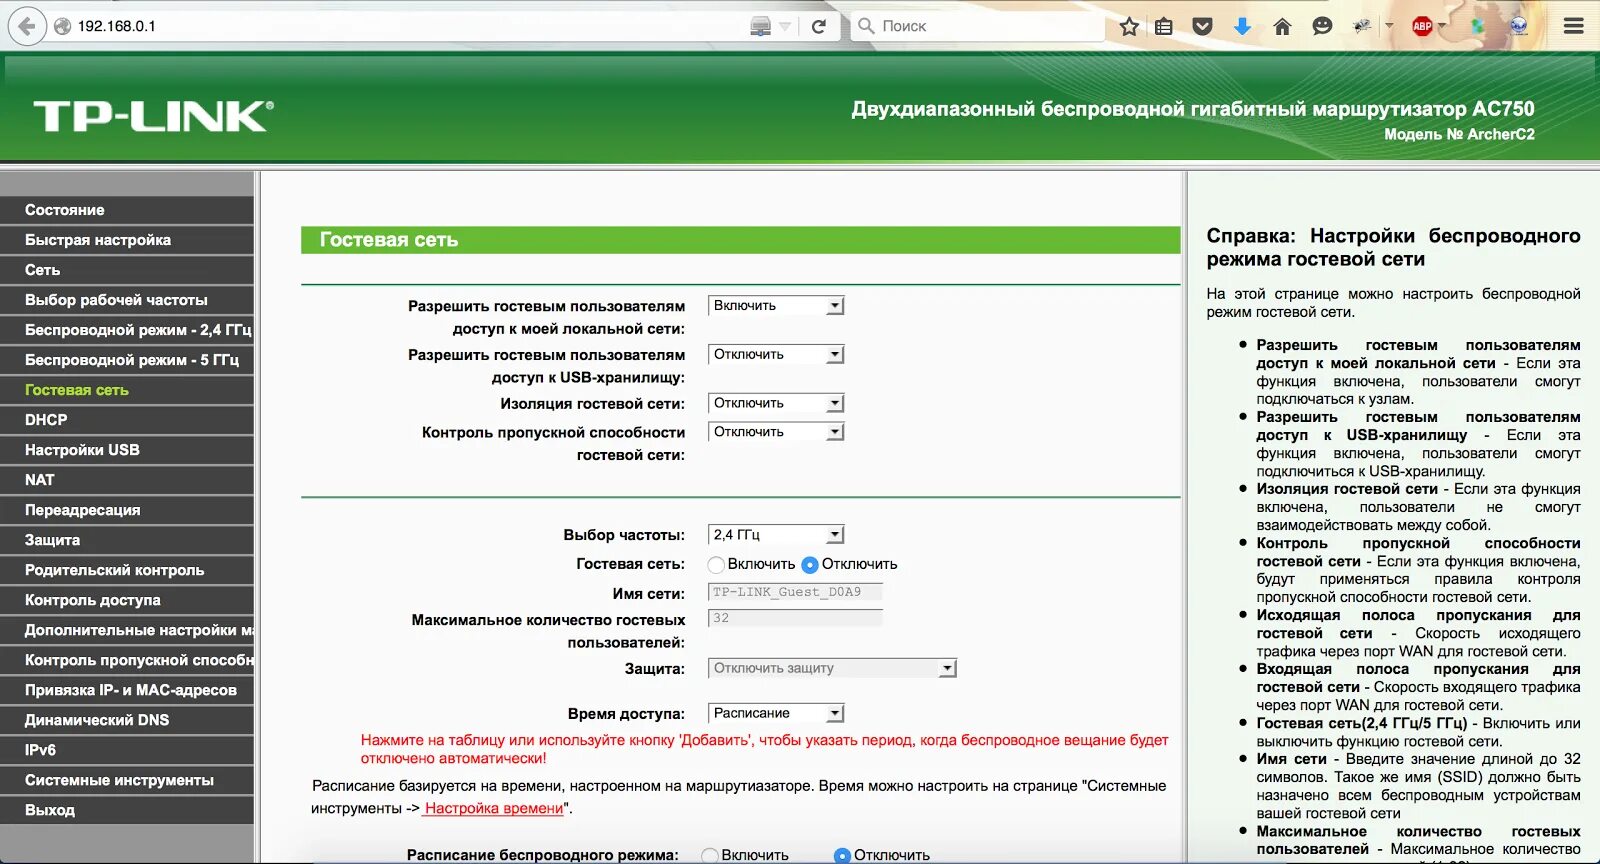Click the max guest users field
This screenshot has height=864, width=1600.
pyautogui.click(x=795, y=618)
